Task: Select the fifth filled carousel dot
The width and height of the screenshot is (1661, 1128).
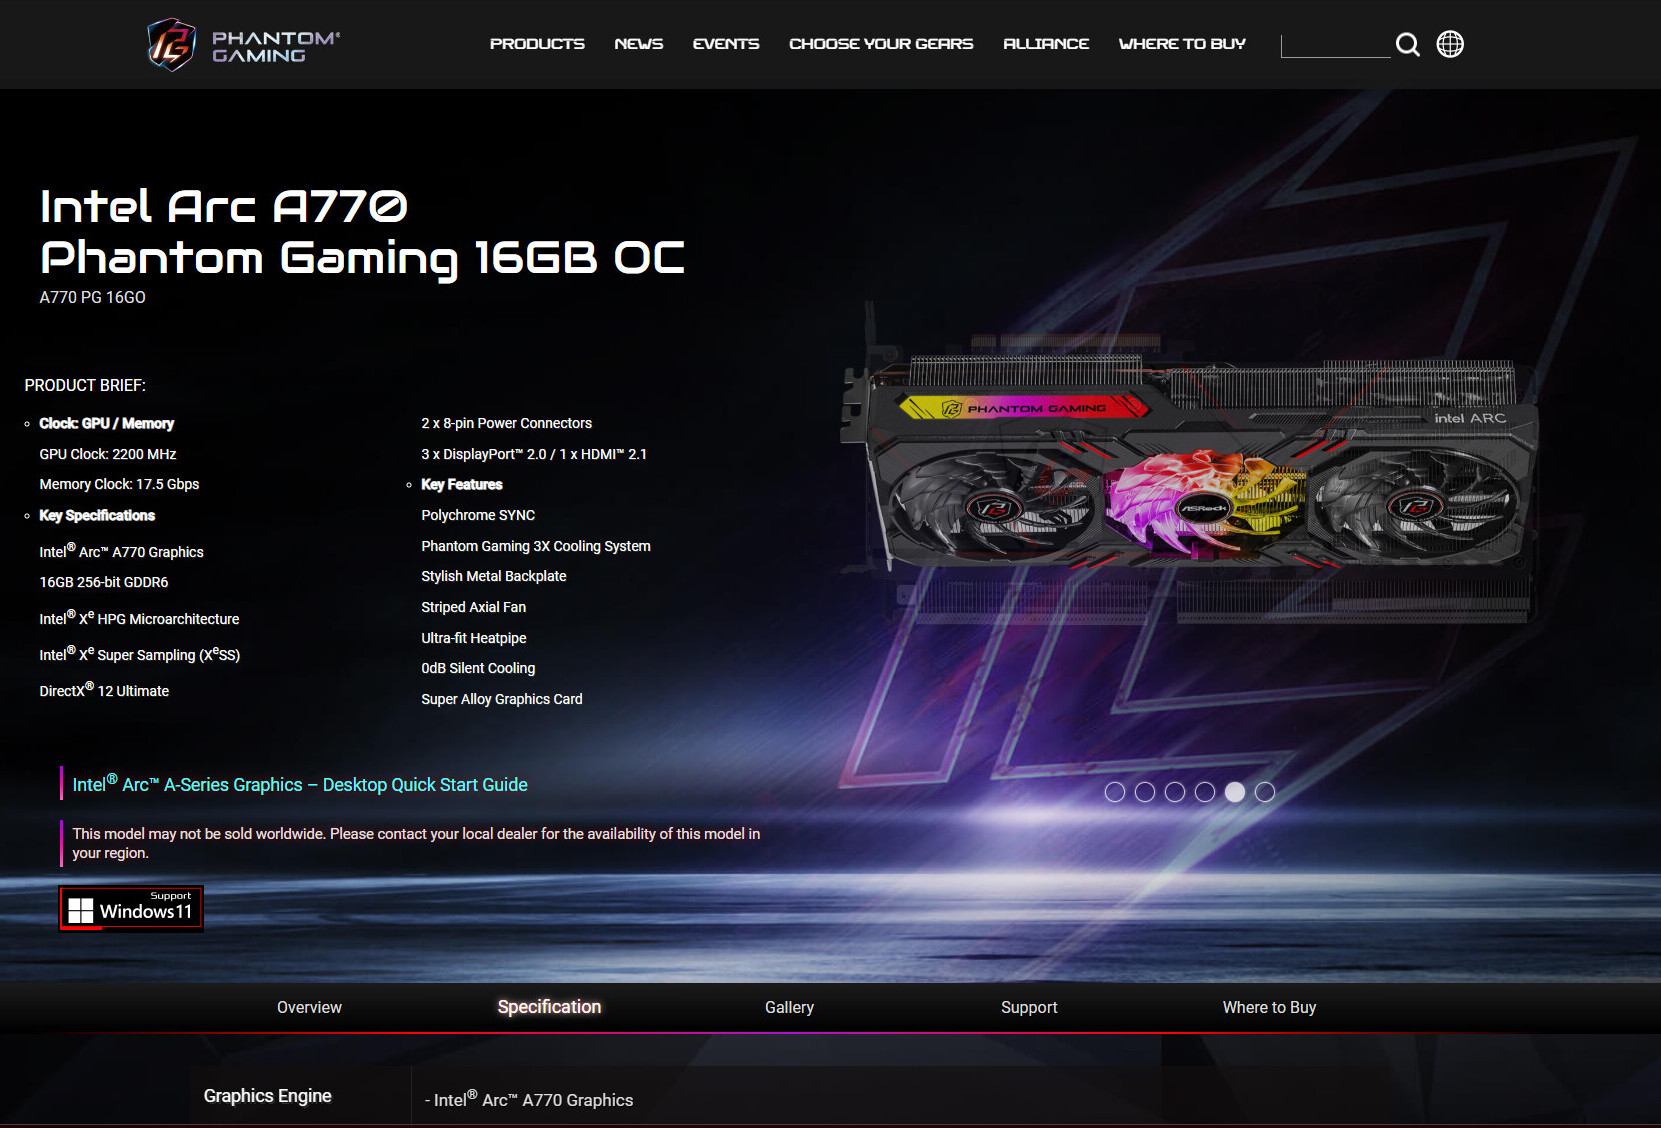Action: pyautogui.click(x=1235, y=792)
